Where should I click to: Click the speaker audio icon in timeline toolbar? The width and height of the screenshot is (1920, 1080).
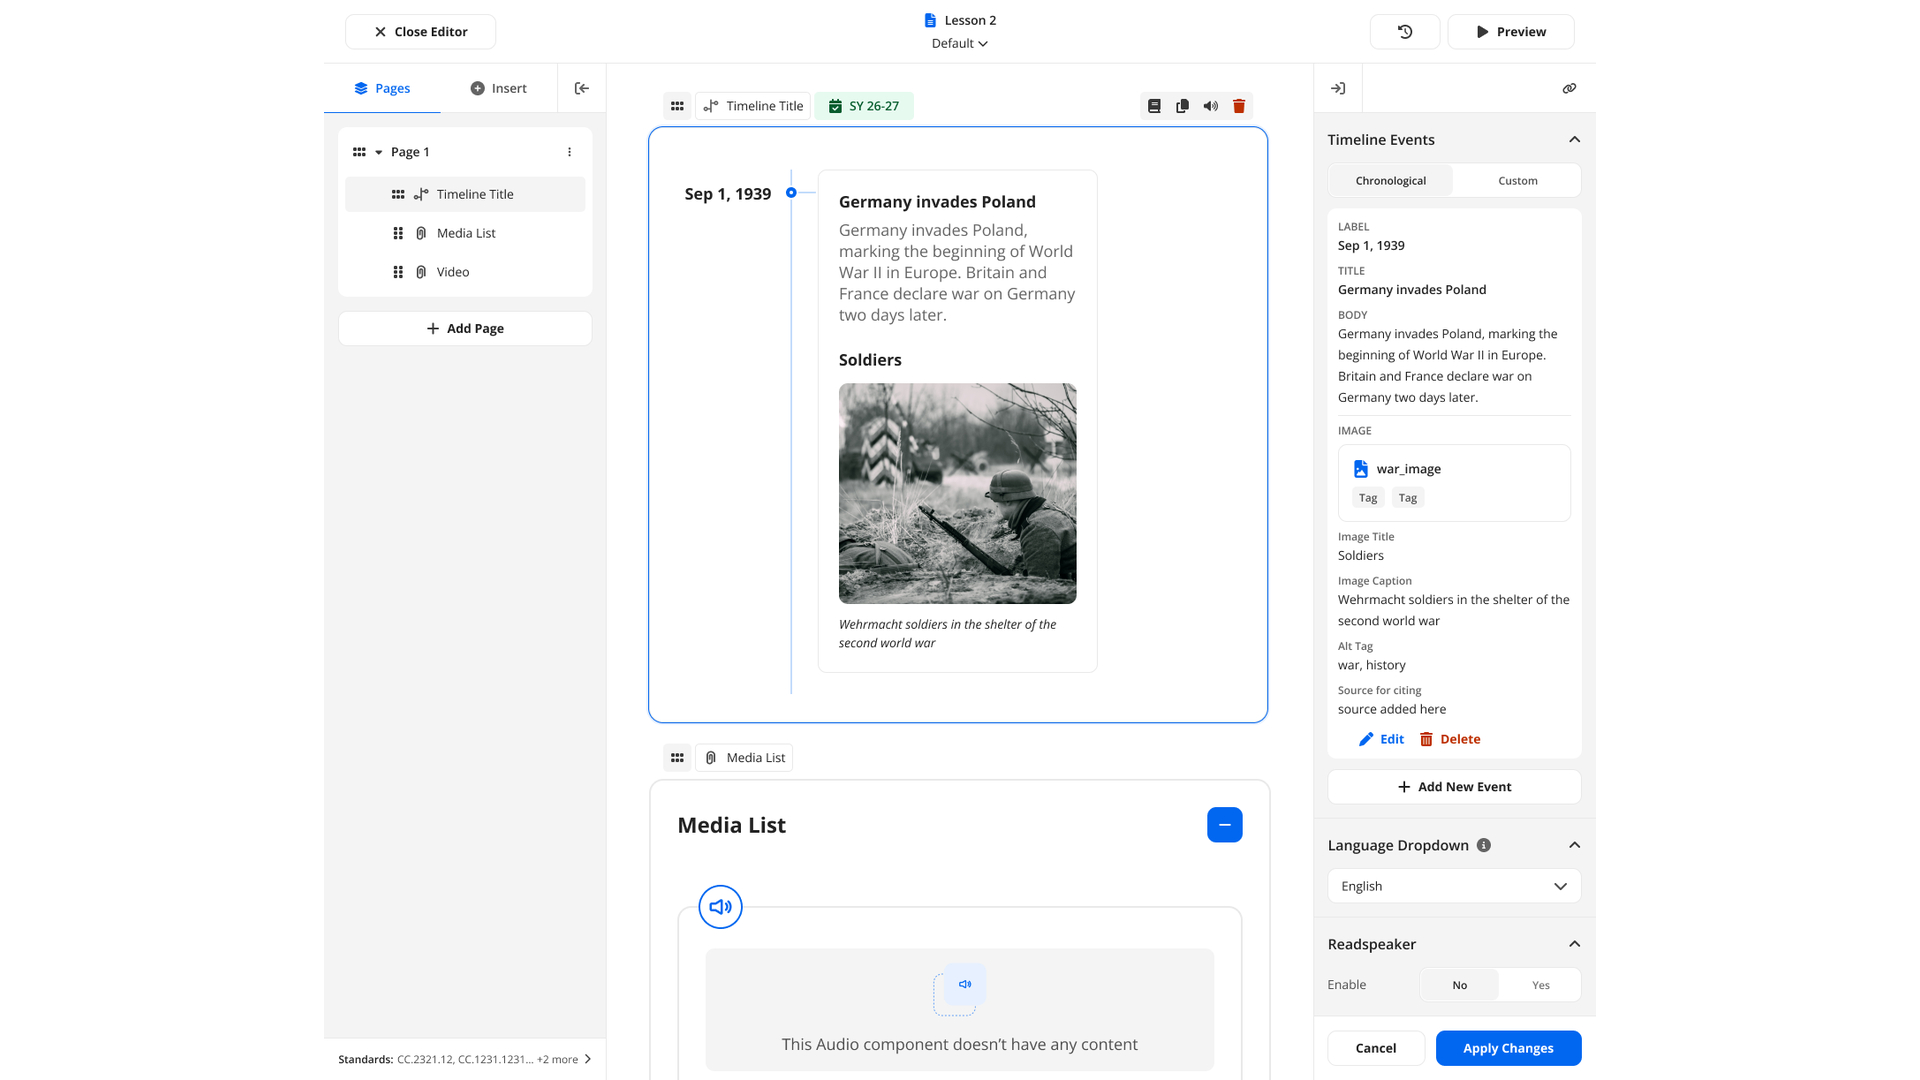click(x=1210, y=106)
